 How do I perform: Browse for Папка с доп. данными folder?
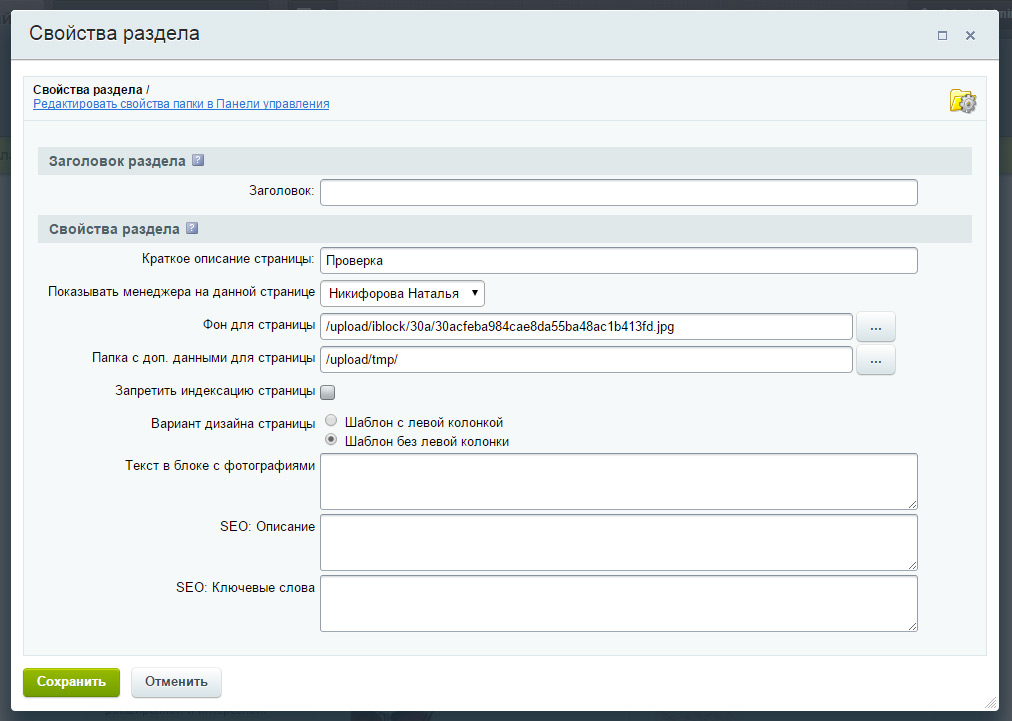coord(875,360)
